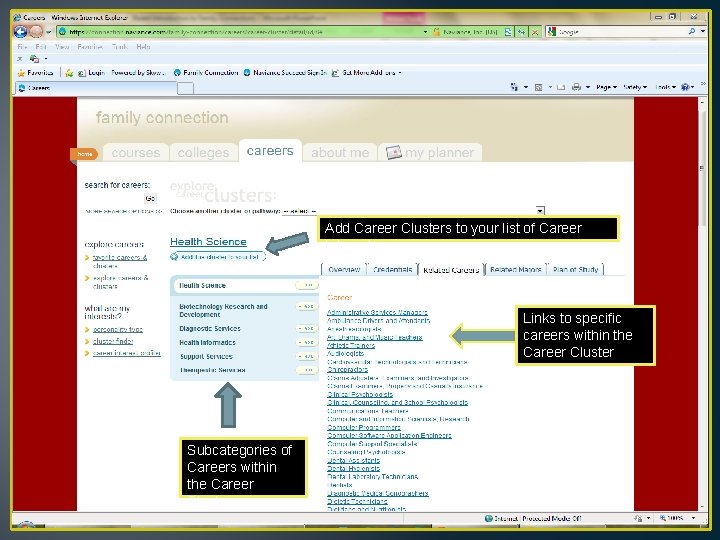Click the add button for Health Informatics
Image resolution: width=720 pixels, height=540 pixels.
[306, 343]
